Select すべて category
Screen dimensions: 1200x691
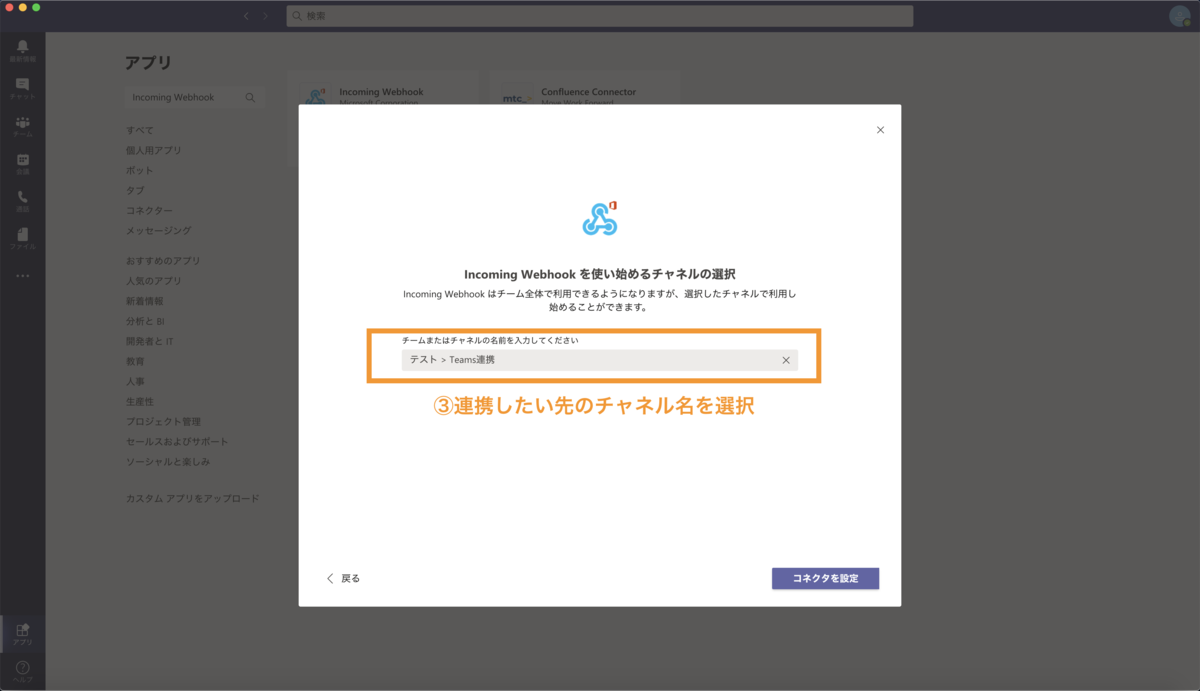click(x=140, y=130)
